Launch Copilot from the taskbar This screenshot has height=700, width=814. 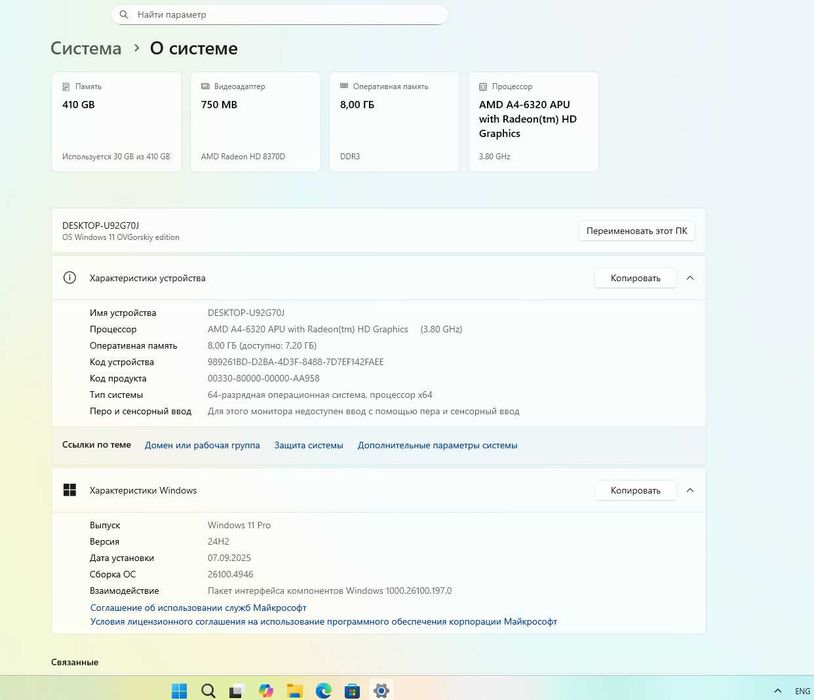(266, 691)
